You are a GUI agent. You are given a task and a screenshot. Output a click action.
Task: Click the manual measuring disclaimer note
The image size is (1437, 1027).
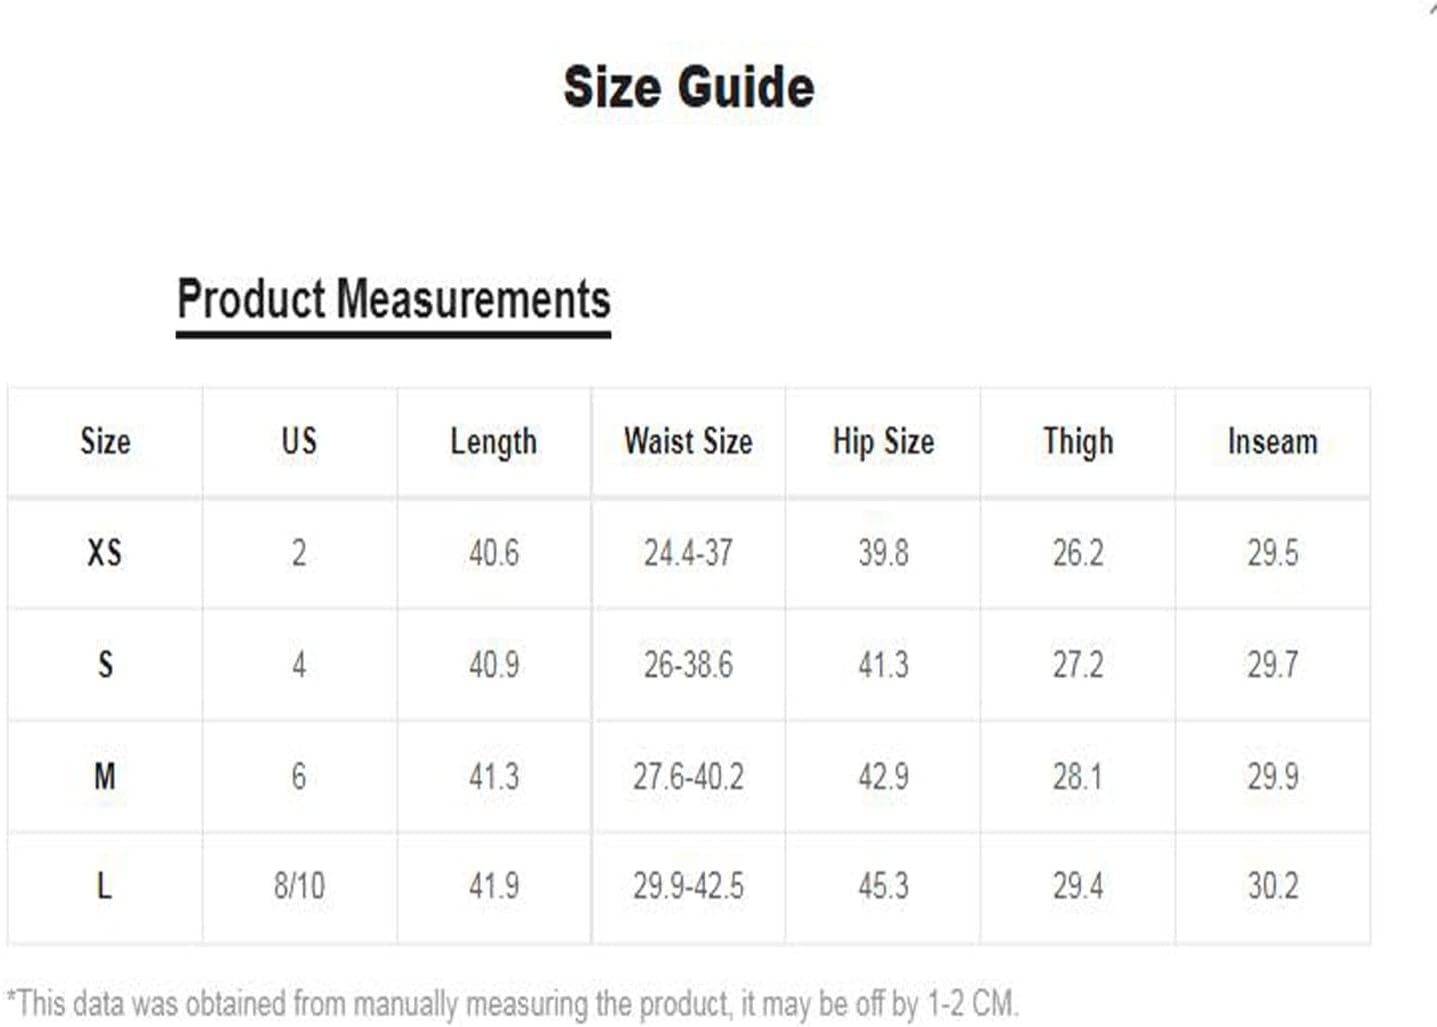coord(512,1003)
